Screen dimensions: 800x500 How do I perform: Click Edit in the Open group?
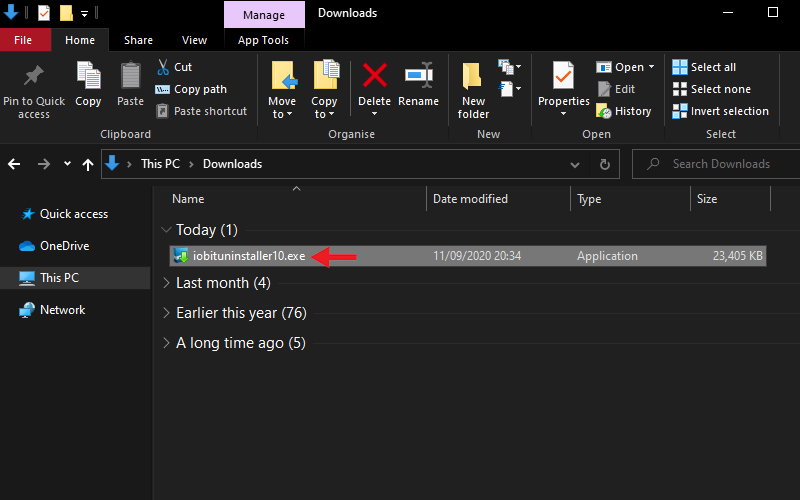coord(616,89)
